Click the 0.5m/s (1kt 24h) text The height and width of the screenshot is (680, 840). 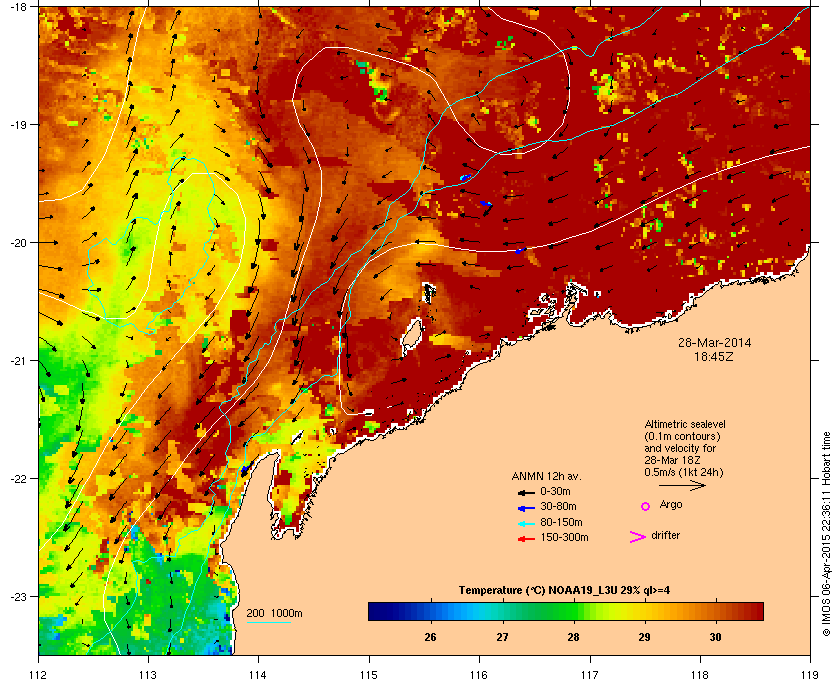coord(684,473)
